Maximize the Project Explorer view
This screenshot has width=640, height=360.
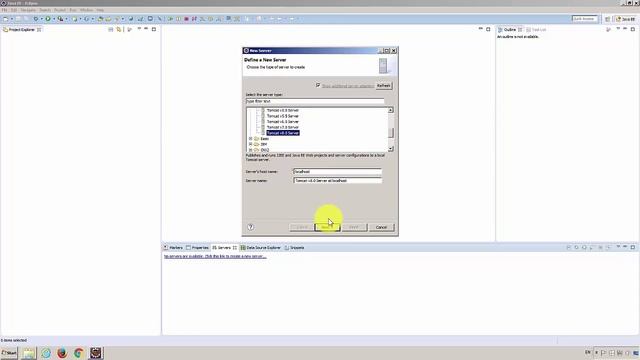click(x=154, y=29)
